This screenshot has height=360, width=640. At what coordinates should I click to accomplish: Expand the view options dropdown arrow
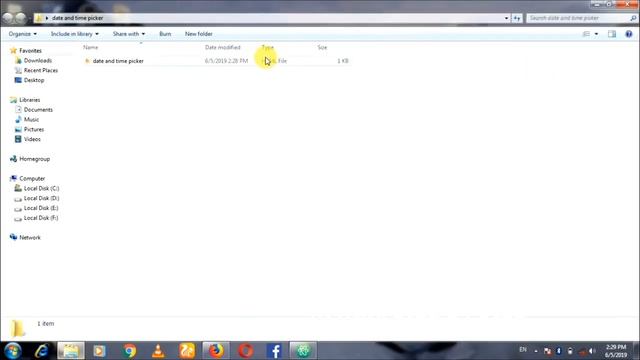(596, 34)
